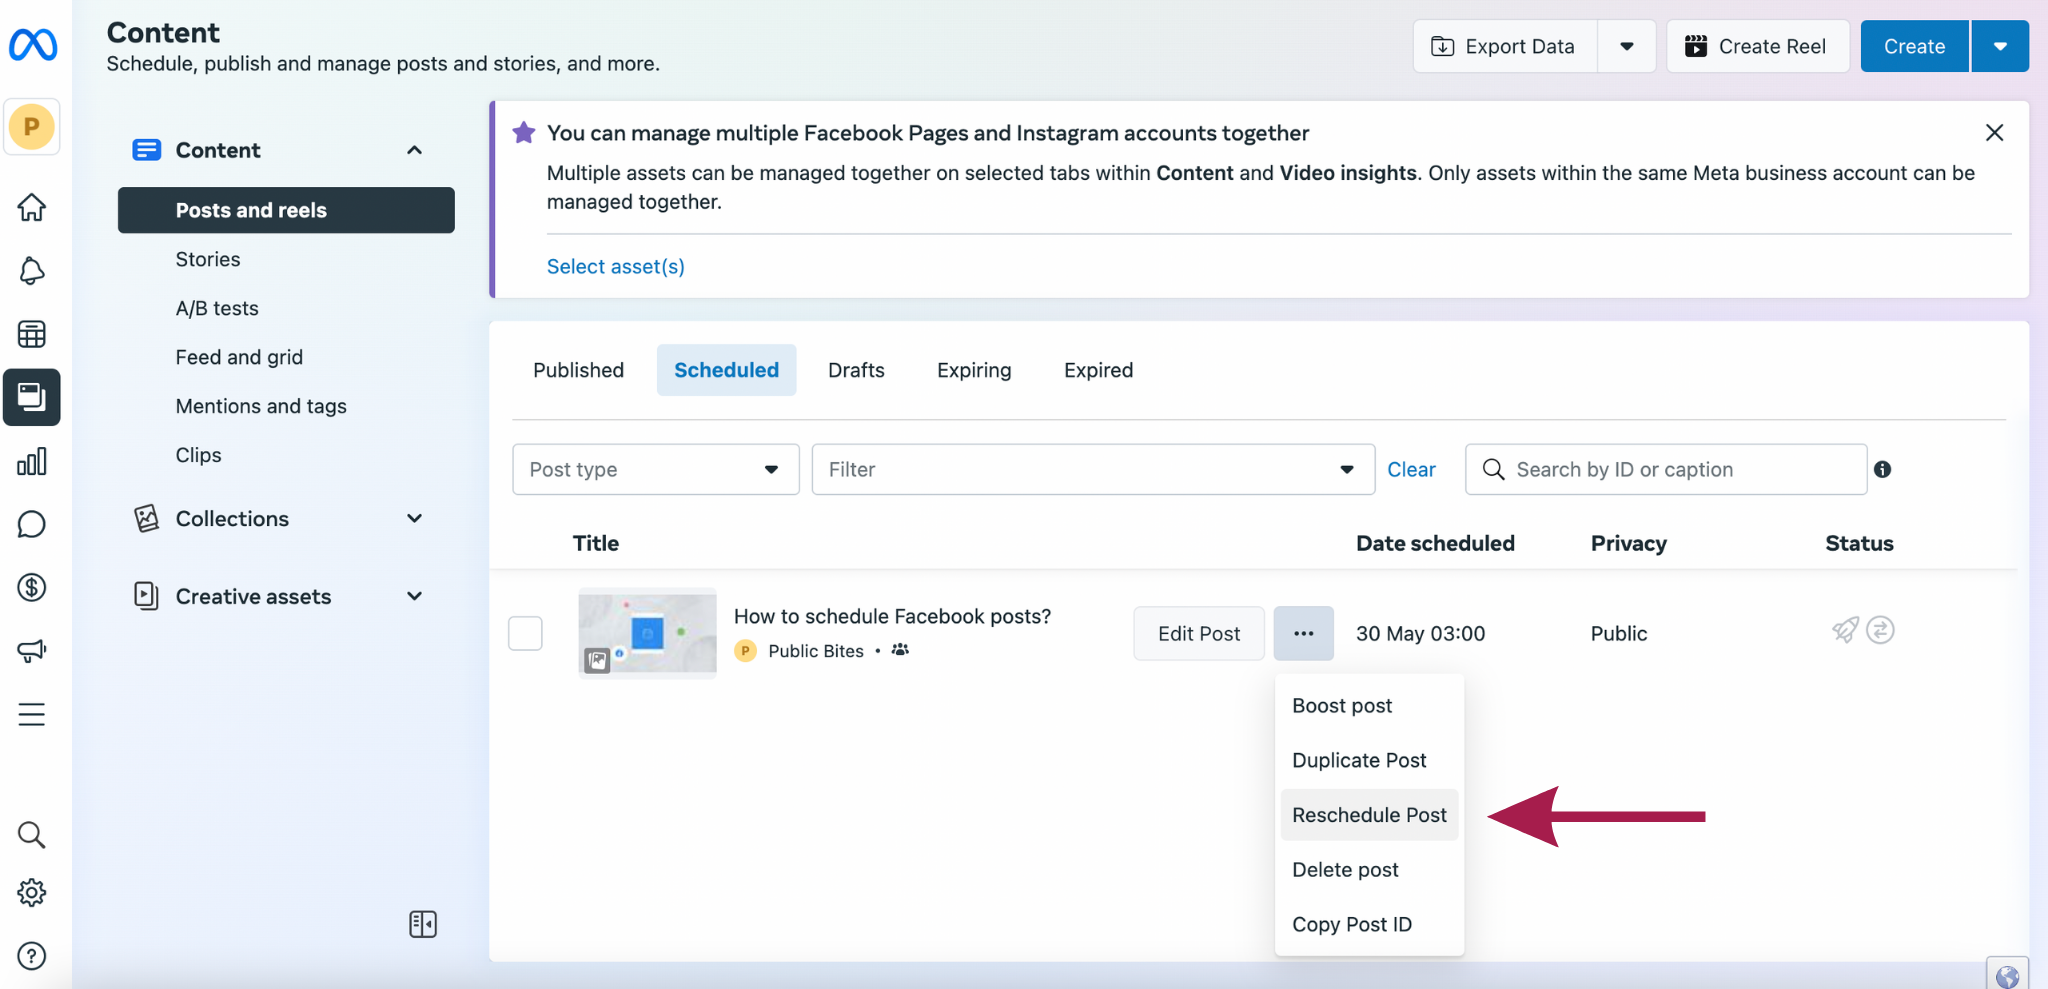Viewport: 2048px width, 989px height.
Task: Open notifications bell icon
Action: pyautogui.click(x=32, y=271)
